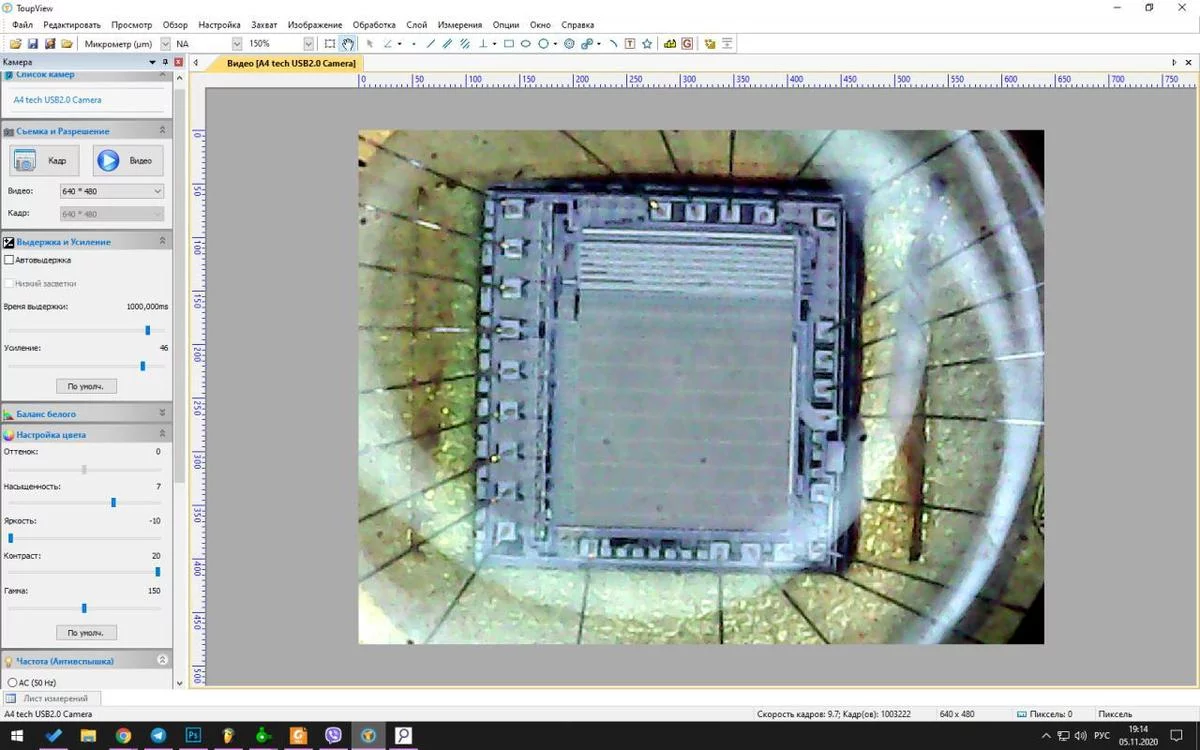Choose the angle measurement tool
The width and height of the screenshot is (1200, 750).
tap(388, 44)
